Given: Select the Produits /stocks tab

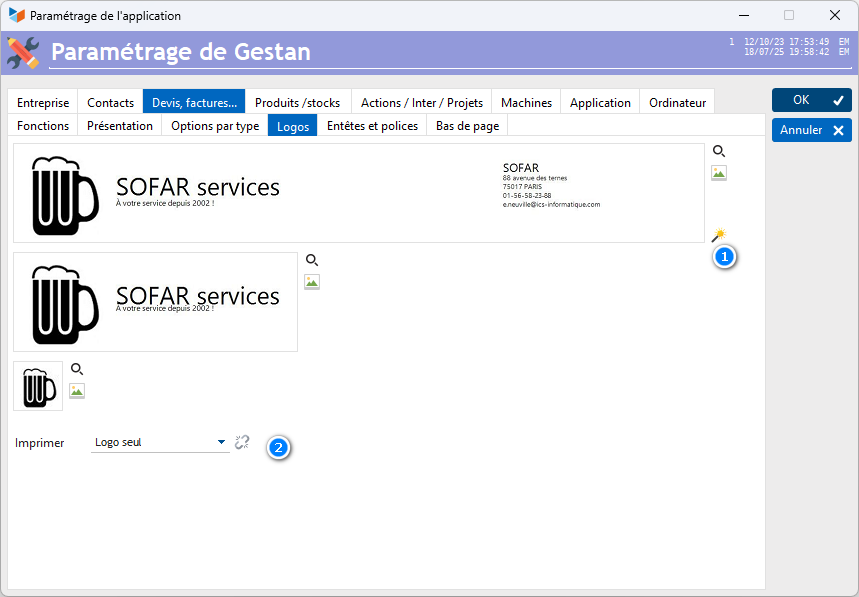Looking at the screenshot, I should click(x=297, y=102).
